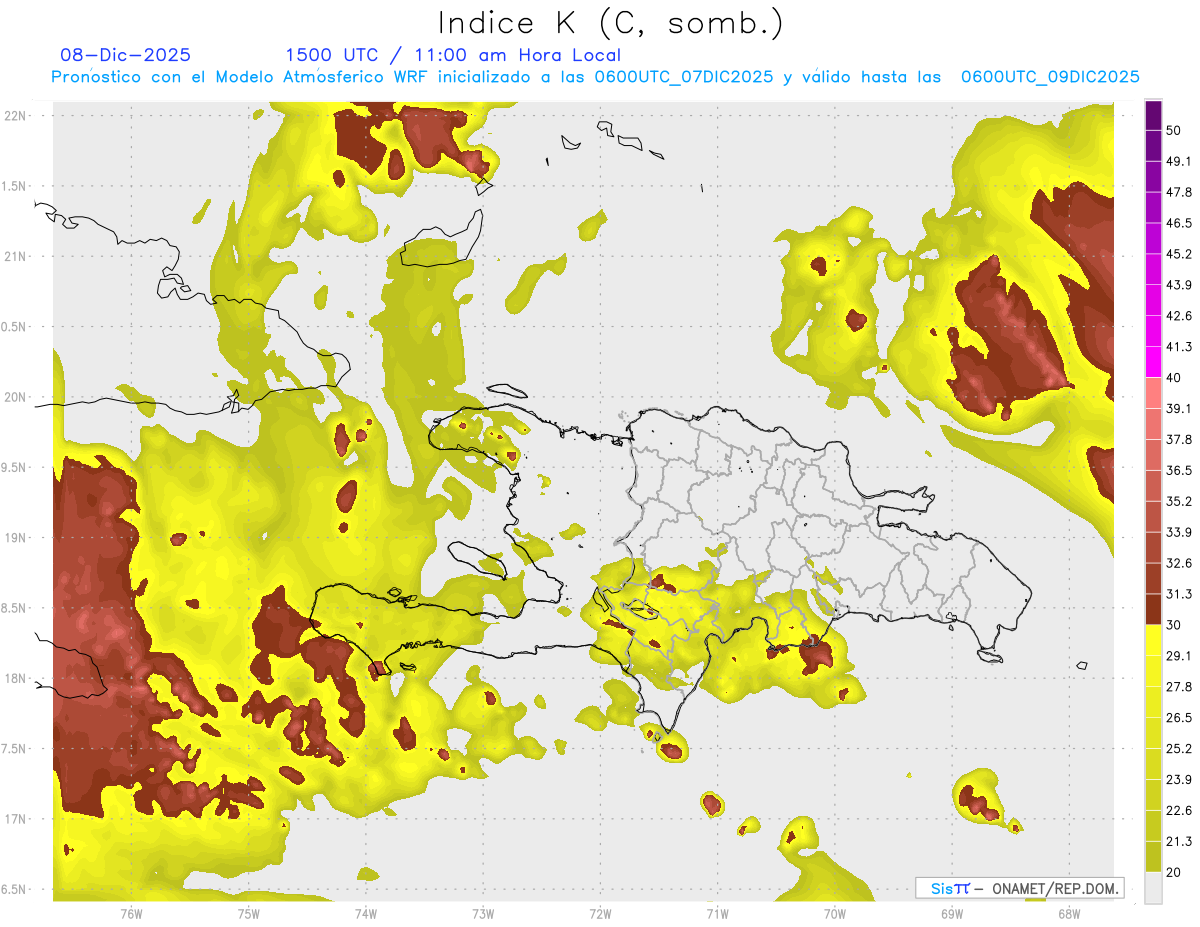Click the "27.8" color scale label
The height and width of the screenshot is (927, 1200).
click(1179, 687)
